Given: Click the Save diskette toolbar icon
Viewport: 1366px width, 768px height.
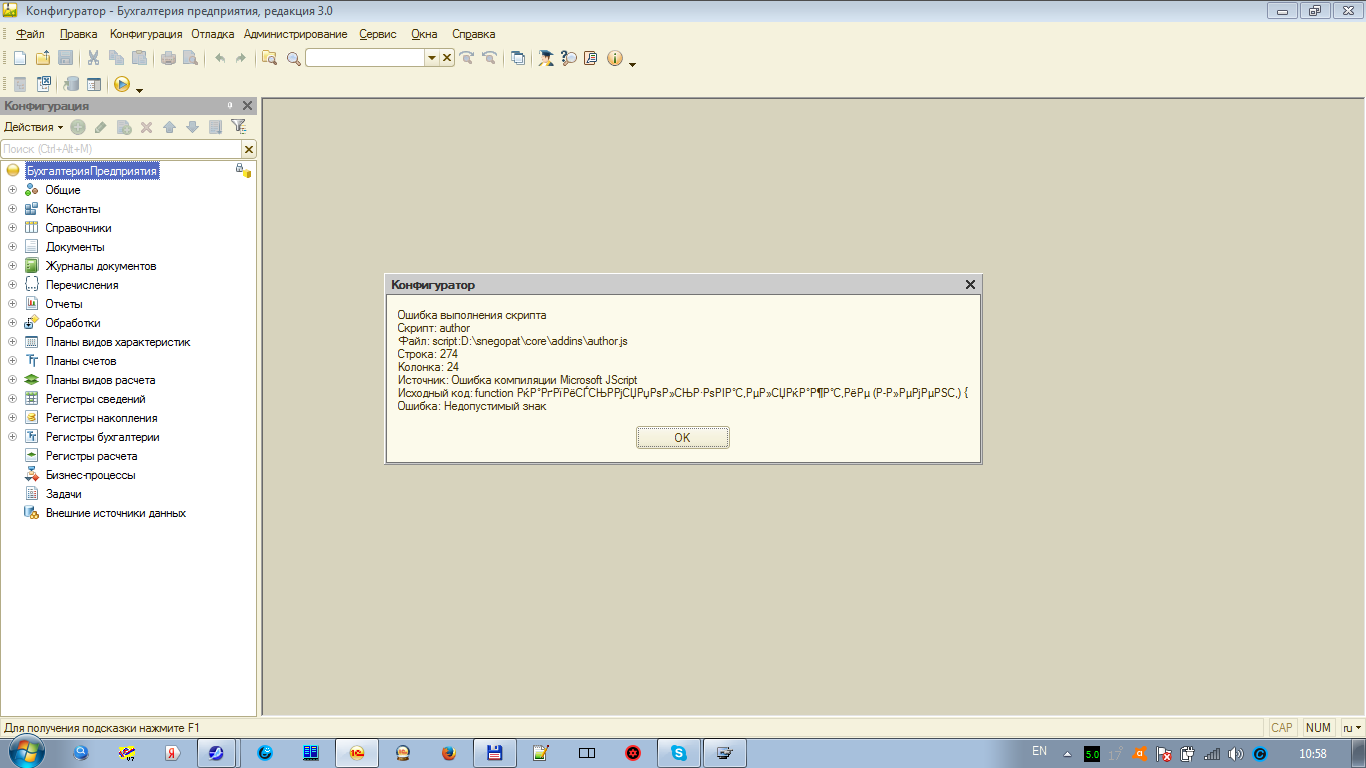Looking at the screenshot, I should 65,58.
